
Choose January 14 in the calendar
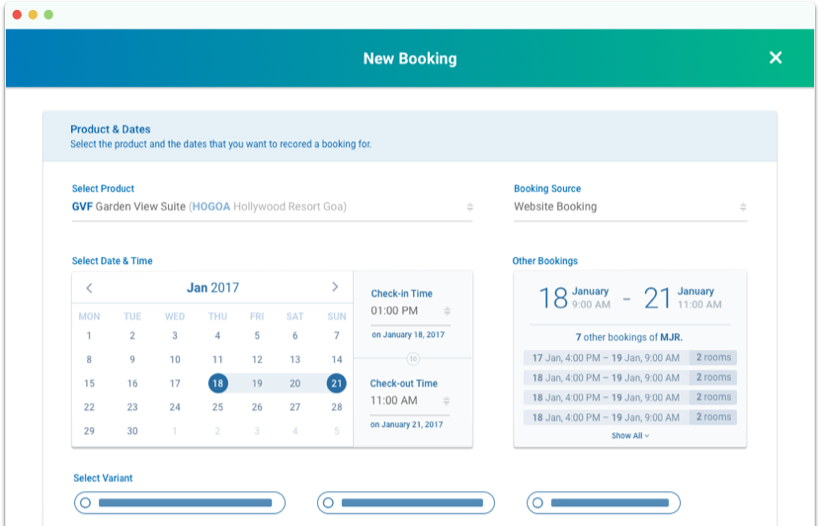point(337,360)
